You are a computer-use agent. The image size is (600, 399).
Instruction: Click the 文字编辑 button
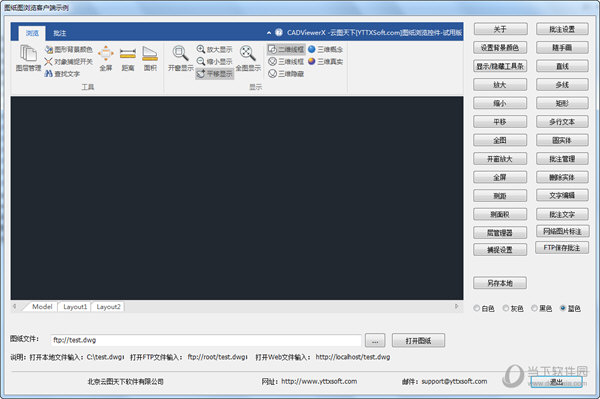tap(562, 195)
